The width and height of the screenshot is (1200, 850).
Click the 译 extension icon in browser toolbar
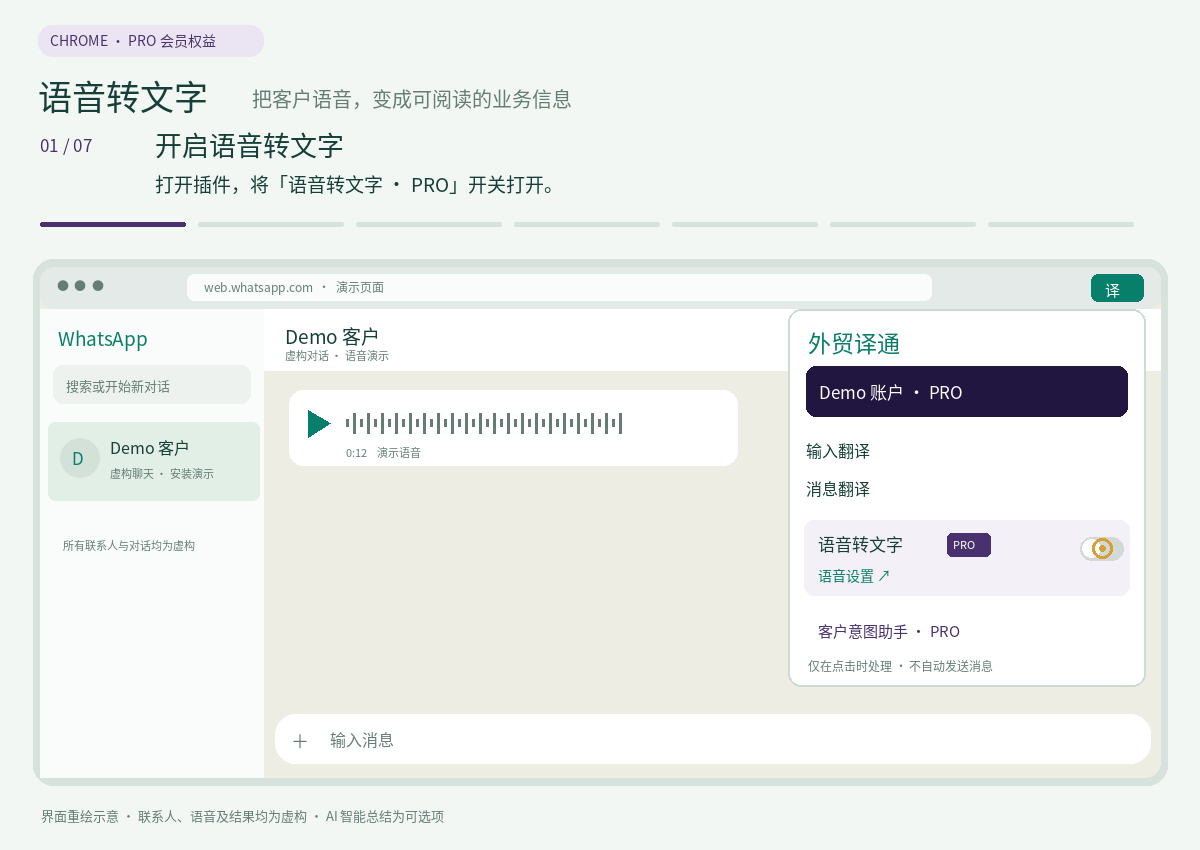pos(1117,288)
